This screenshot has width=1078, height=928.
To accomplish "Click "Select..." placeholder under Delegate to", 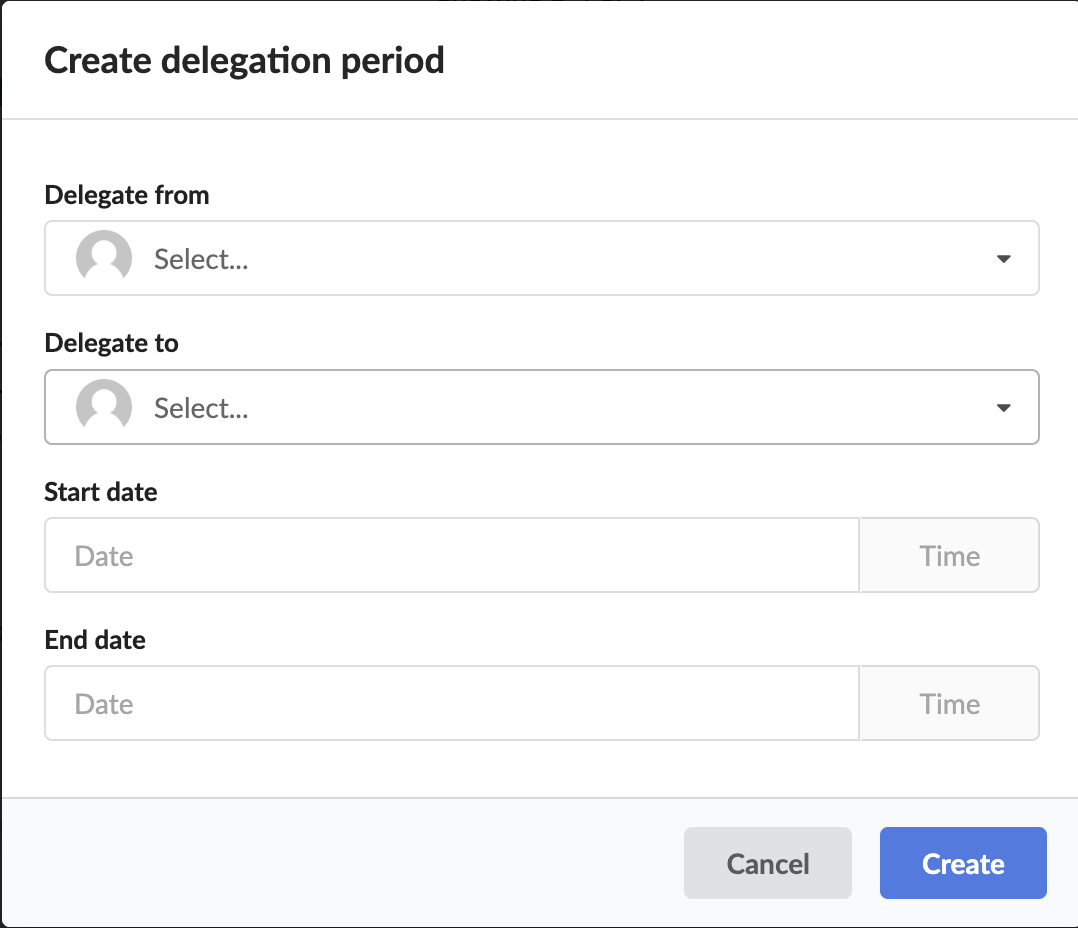I will tap(201, 408).
